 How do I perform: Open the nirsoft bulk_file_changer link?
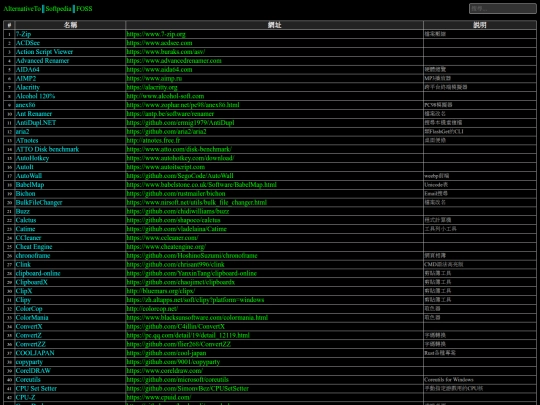click(x=197, y=202)
